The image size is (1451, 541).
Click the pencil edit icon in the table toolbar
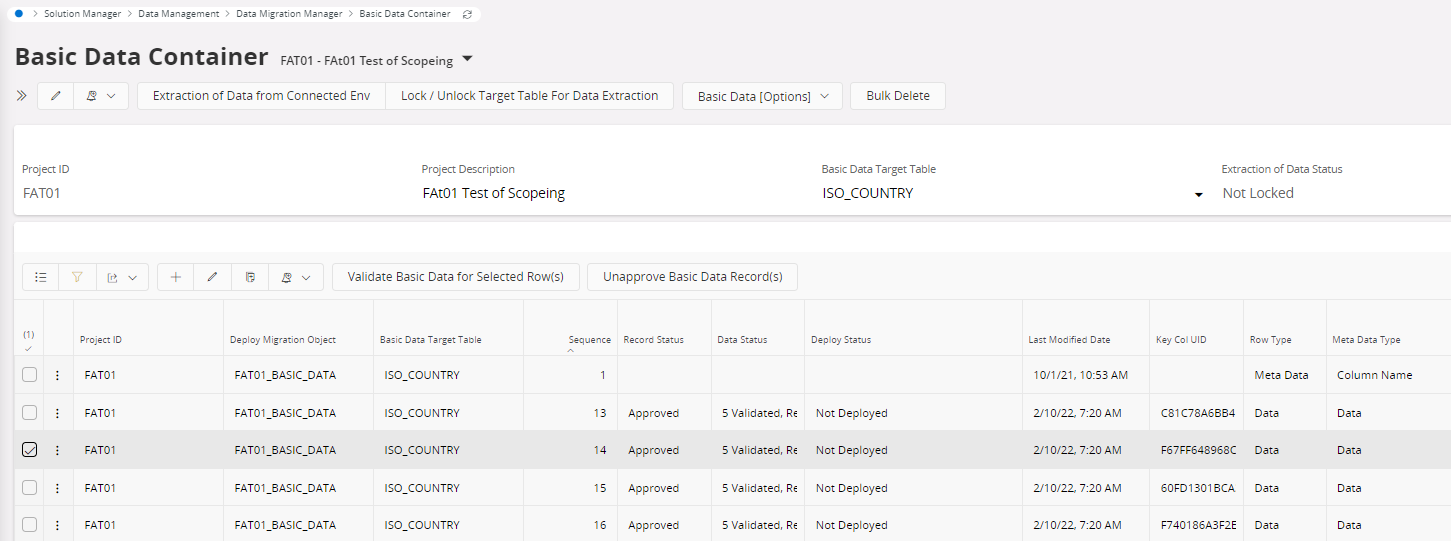click(212, 277)
